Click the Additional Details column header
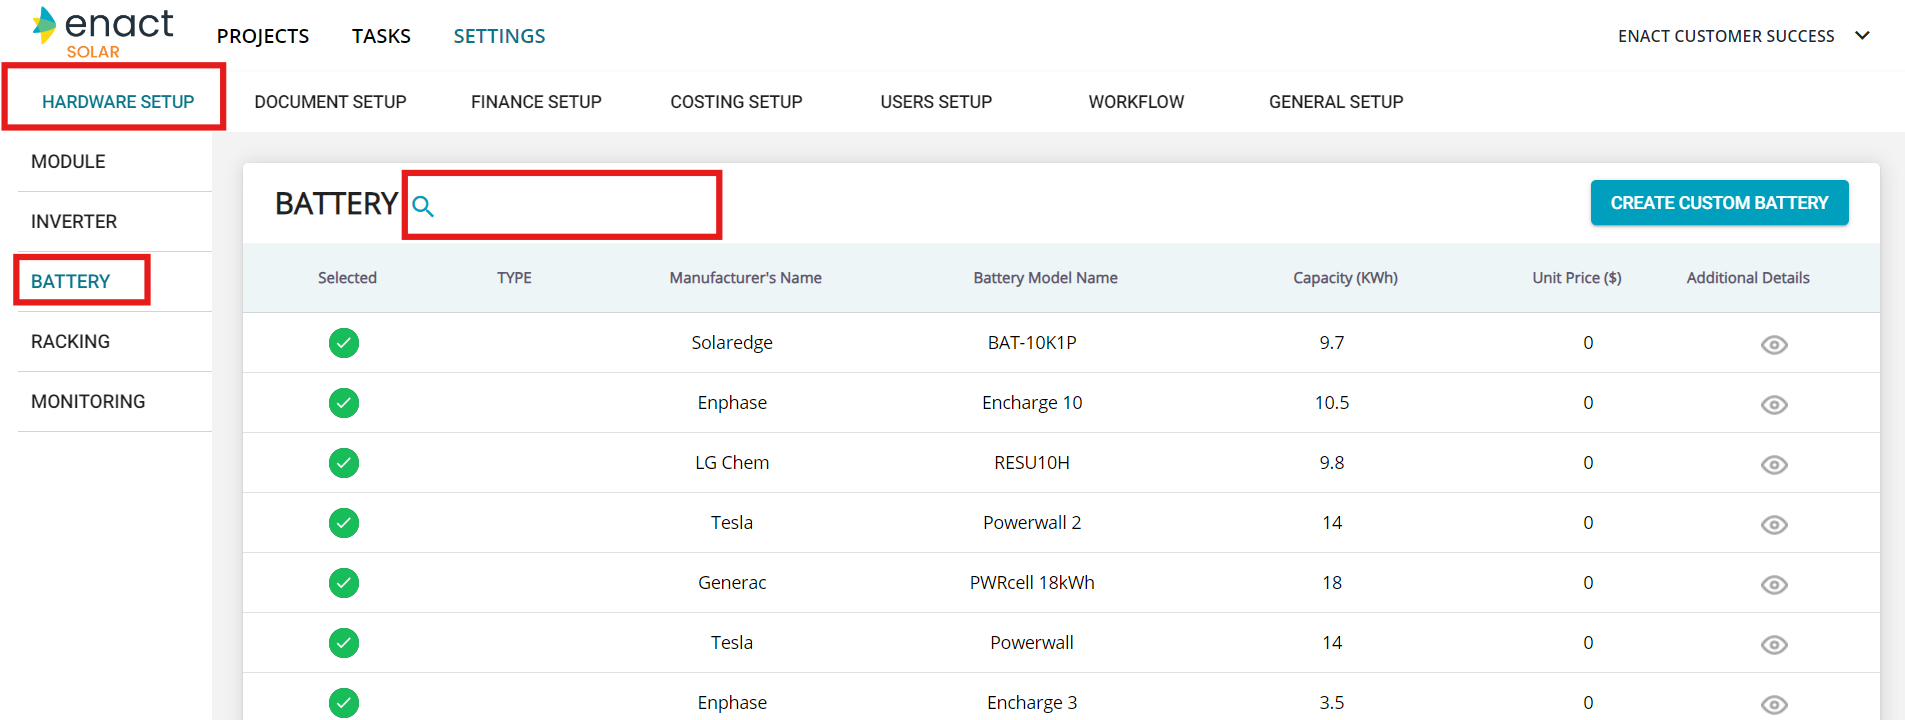This screenshot has width=1905, height=720. point(1748,278)
